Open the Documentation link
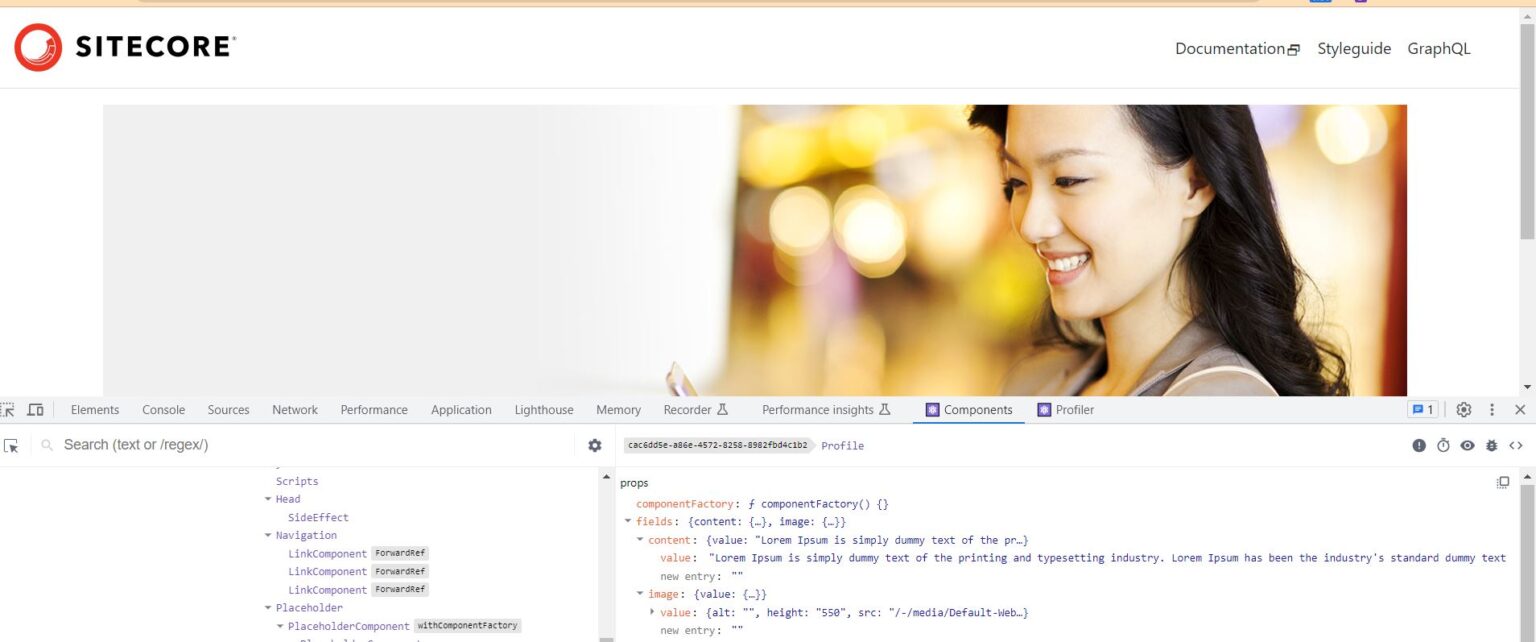Image resolution: width=1536 pixels, height=642 pixels. pyautogui.click(x=1231, y=48)
